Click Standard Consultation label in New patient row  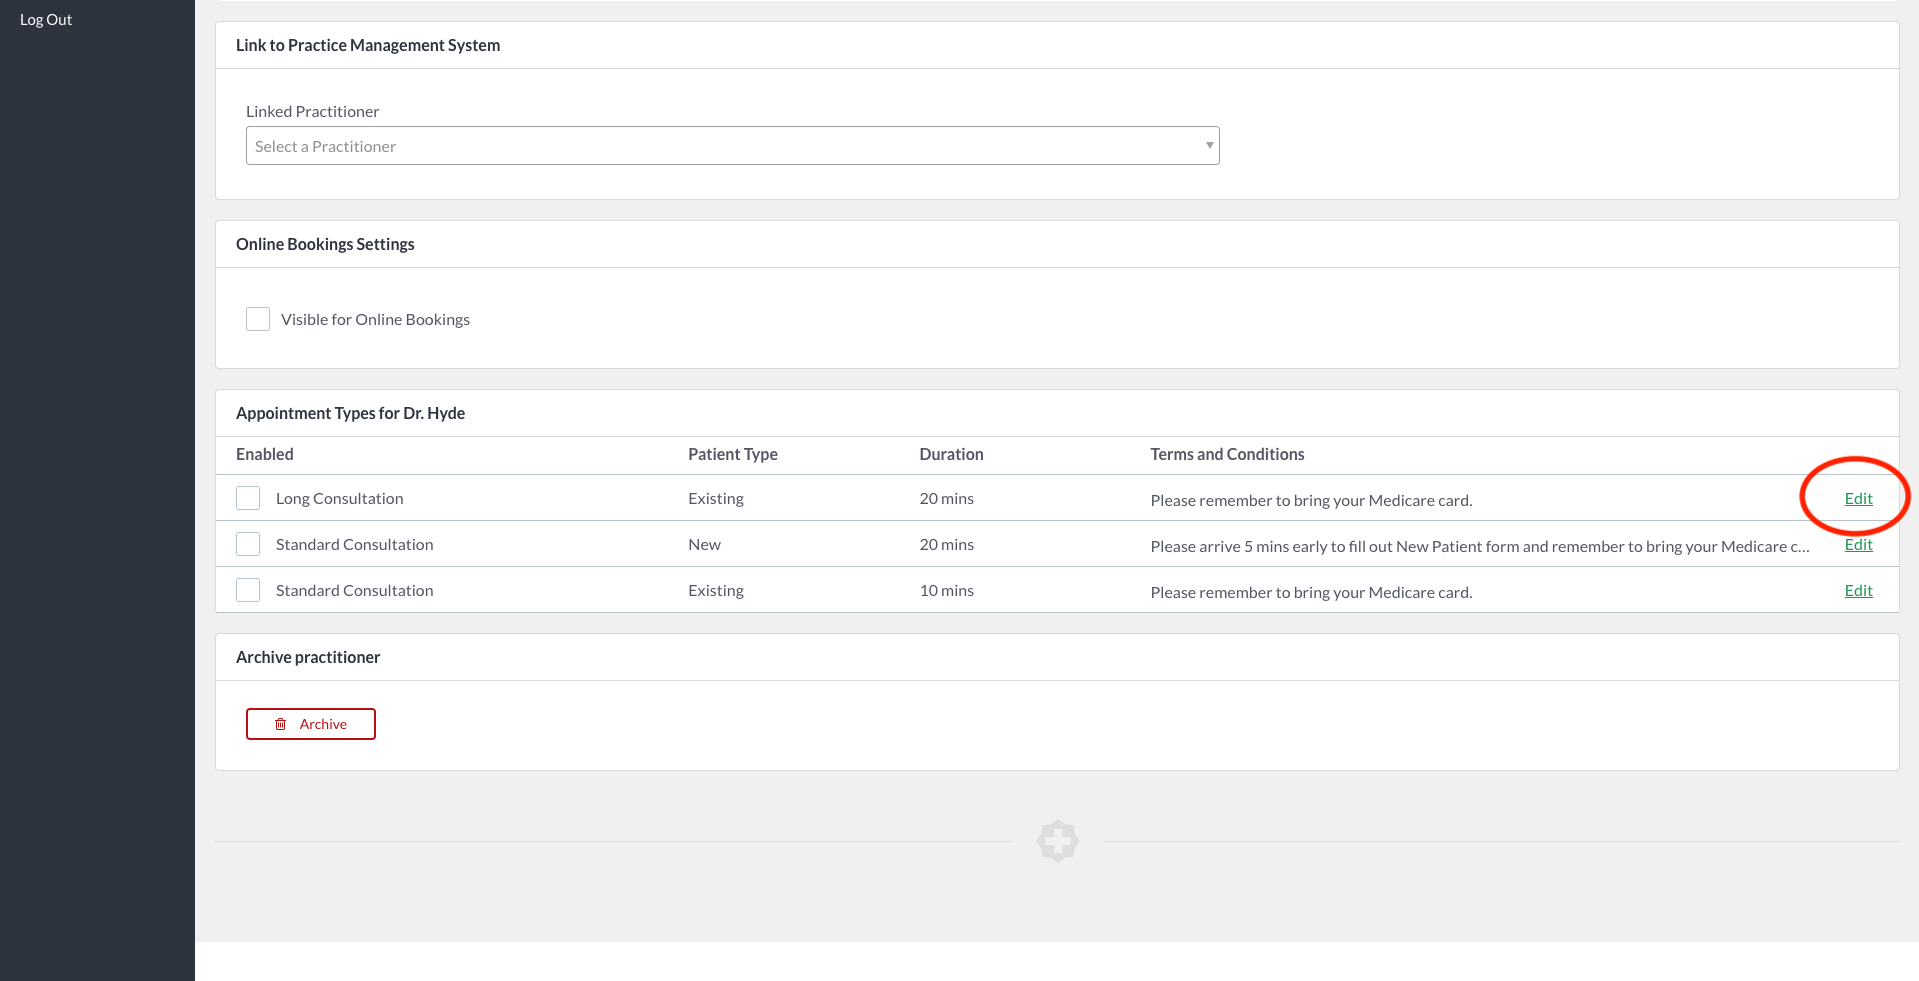(355, 544)
